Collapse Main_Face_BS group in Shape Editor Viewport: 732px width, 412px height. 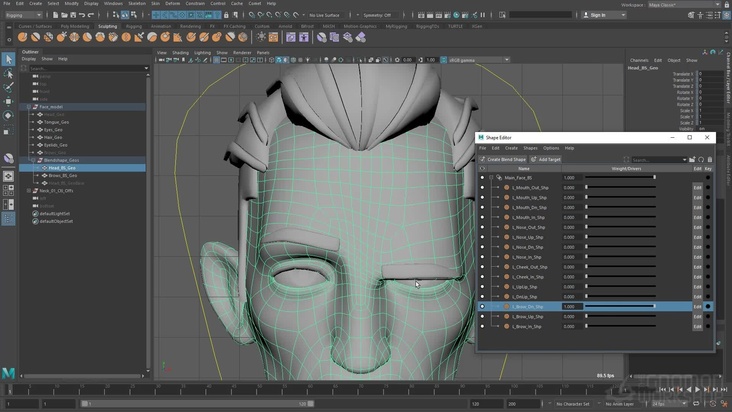click(491, 178)
